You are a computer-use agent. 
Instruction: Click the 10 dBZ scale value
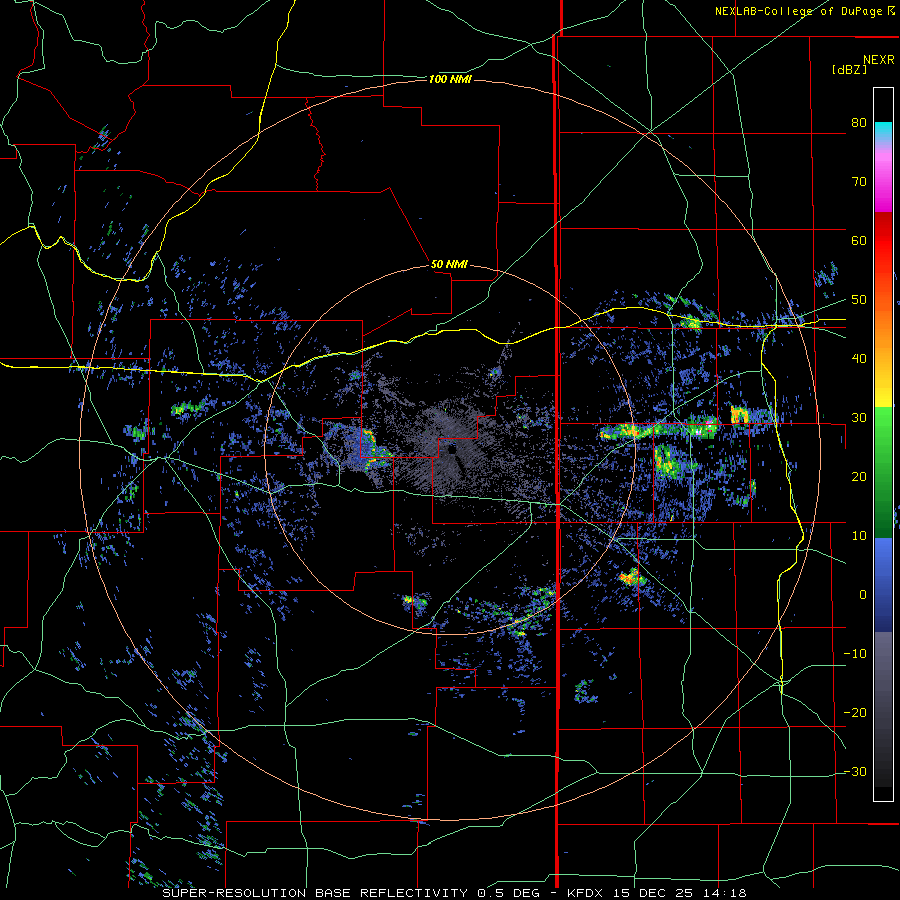pyautogui.click(x=859, y=536)
